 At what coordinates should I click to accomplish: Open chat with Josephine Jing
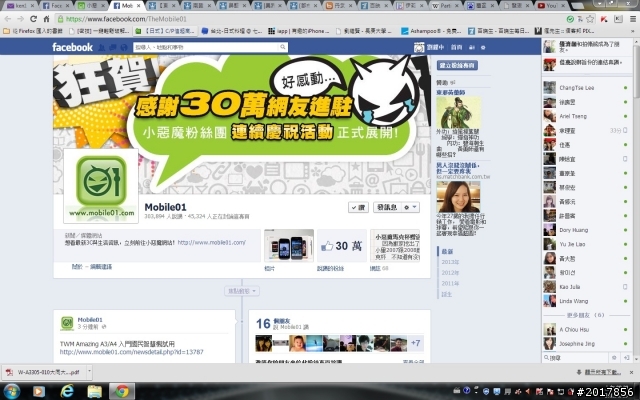click(586, 344)
